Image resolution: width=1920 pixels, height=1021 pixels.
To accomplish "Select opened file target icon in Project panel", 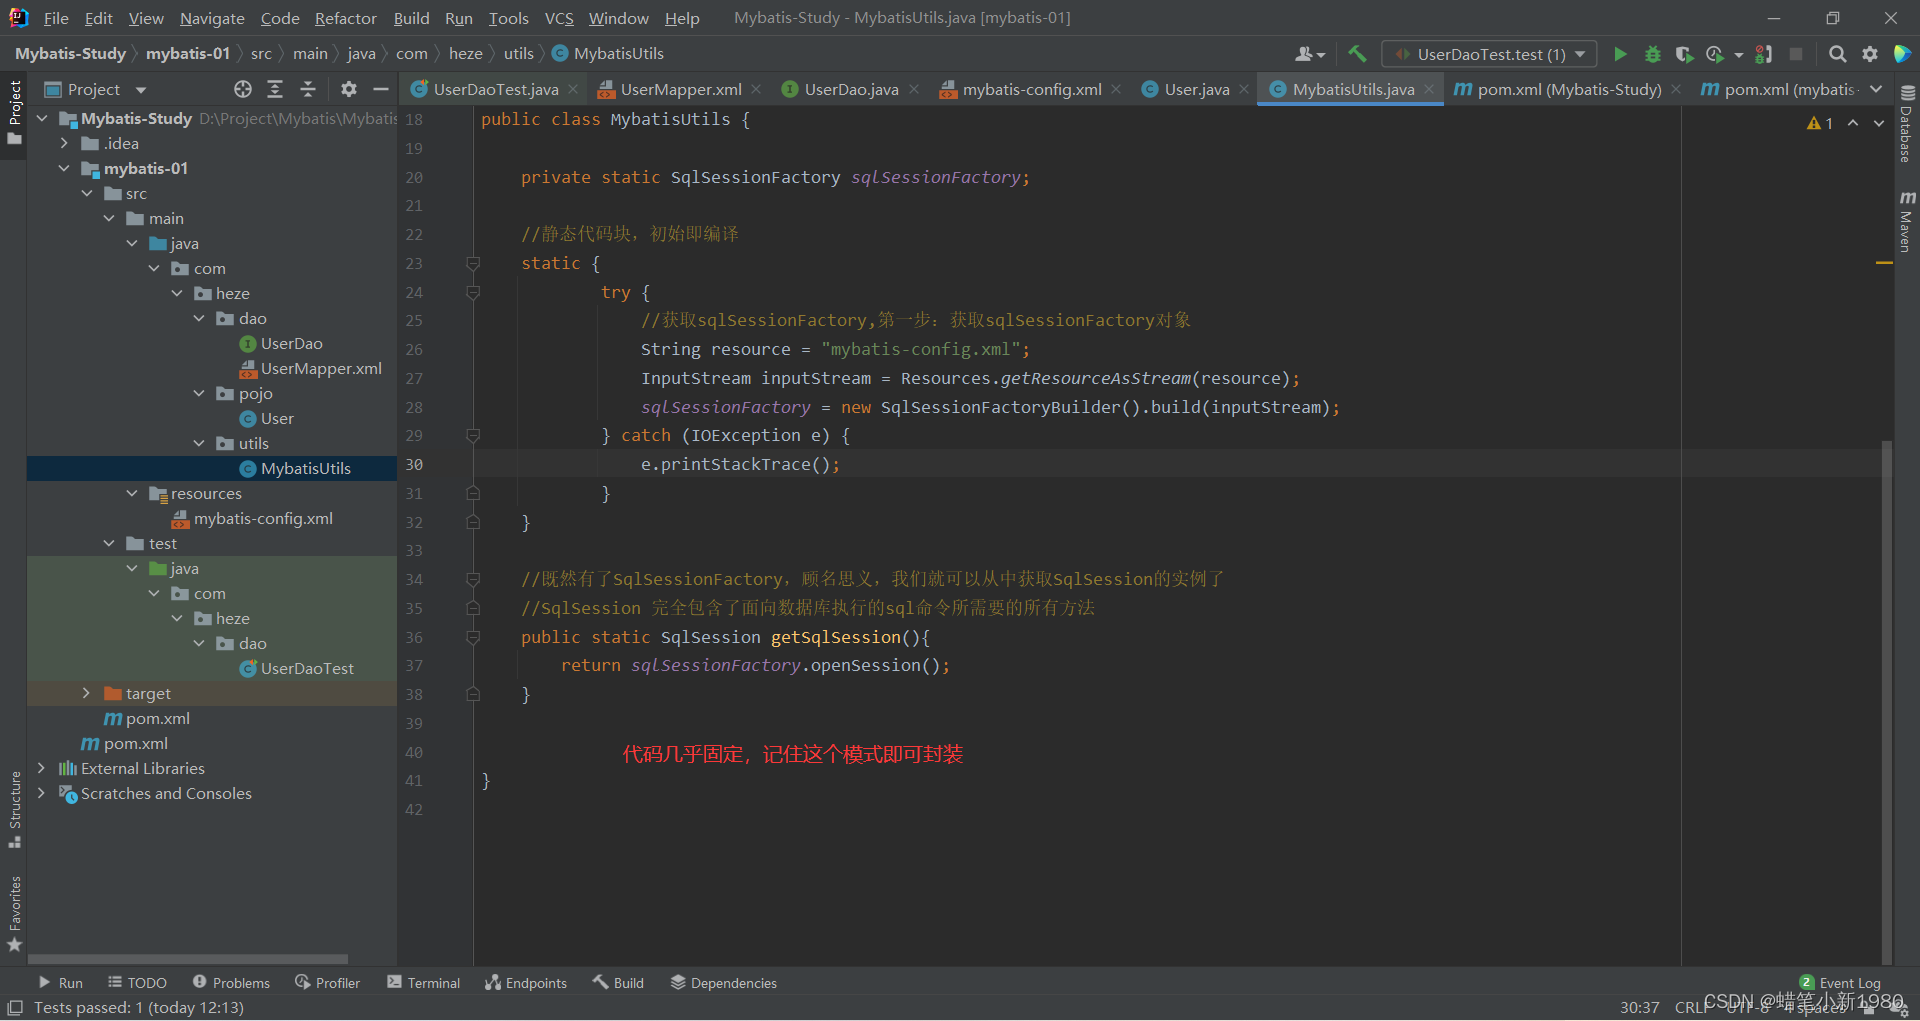I will coord(243,90).
